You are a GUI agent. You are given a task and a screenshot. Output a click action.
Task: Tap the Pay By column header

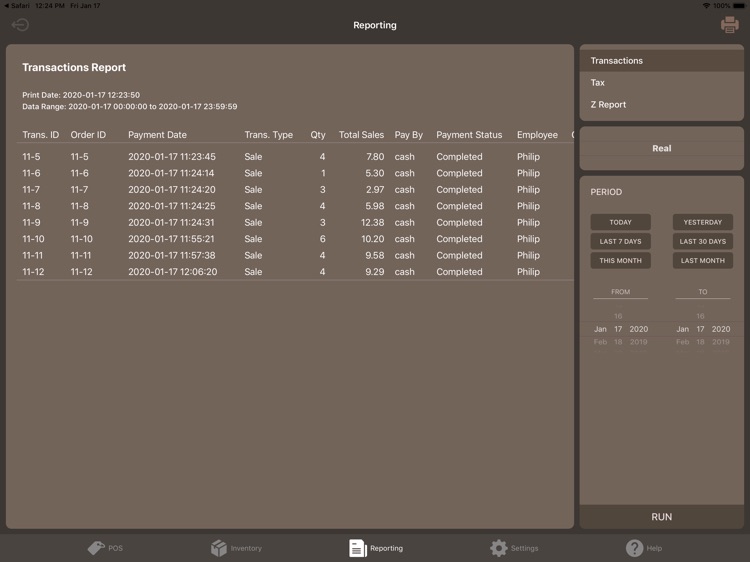pyautogui.click(x=408, y=135)
